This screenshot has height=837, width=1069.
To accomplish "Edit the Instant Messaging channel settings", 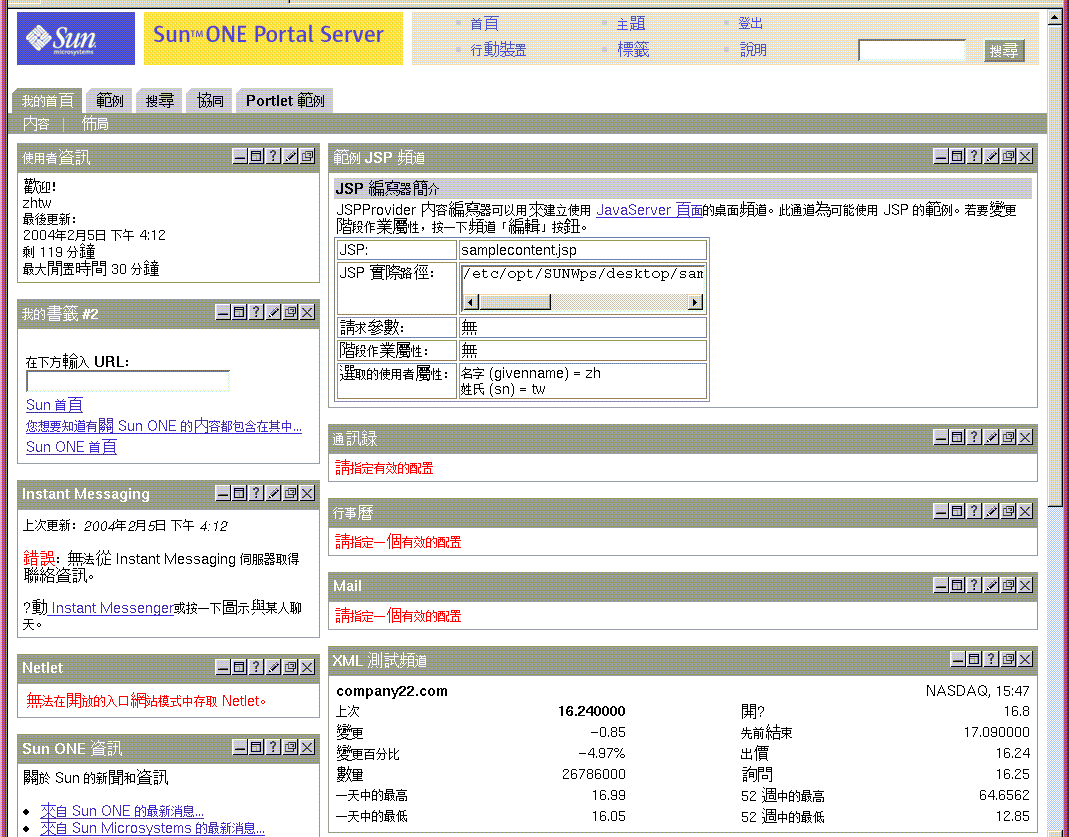I will pyautogui.click(x=273, y=493).
